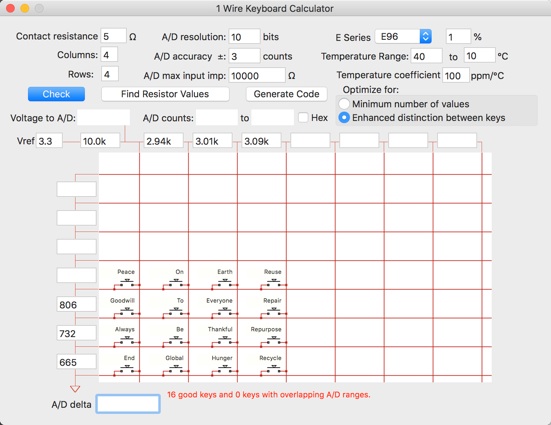551x425 pixels.
Task: Click the Peace key switch symbol
Action: point(127,283)
